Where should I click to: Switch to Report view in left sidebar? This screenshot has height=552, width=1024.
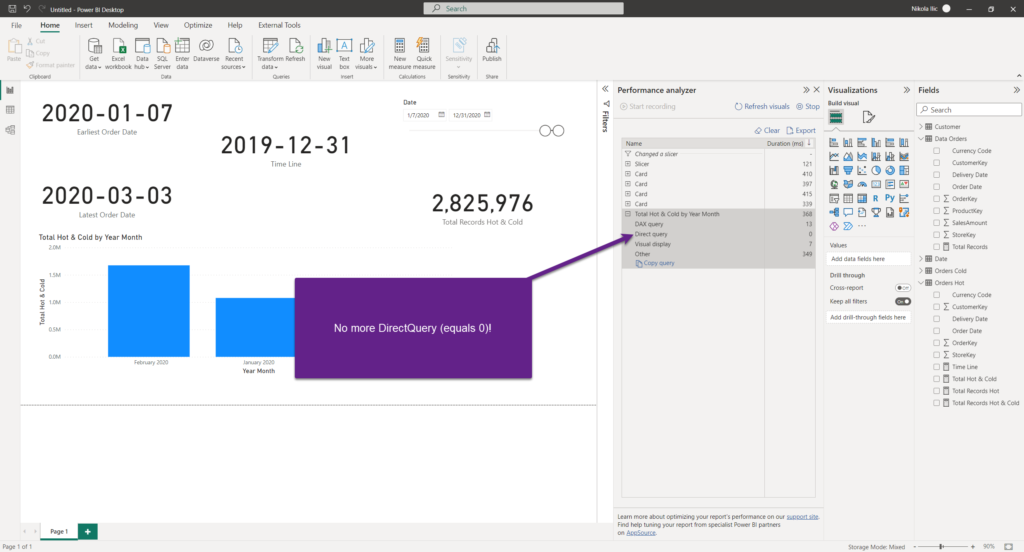click(10, 90)
